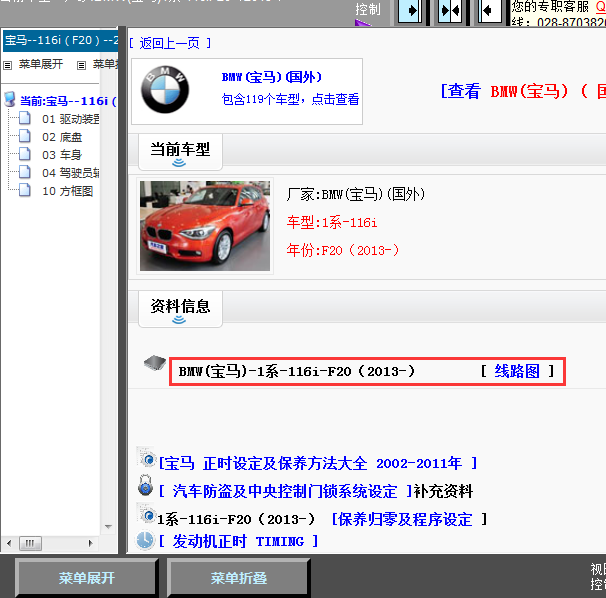Click small icon left of top 菜单折叠
Image resolution: width=606 pixels, height=598 pixels.
[x=81, y=65]
